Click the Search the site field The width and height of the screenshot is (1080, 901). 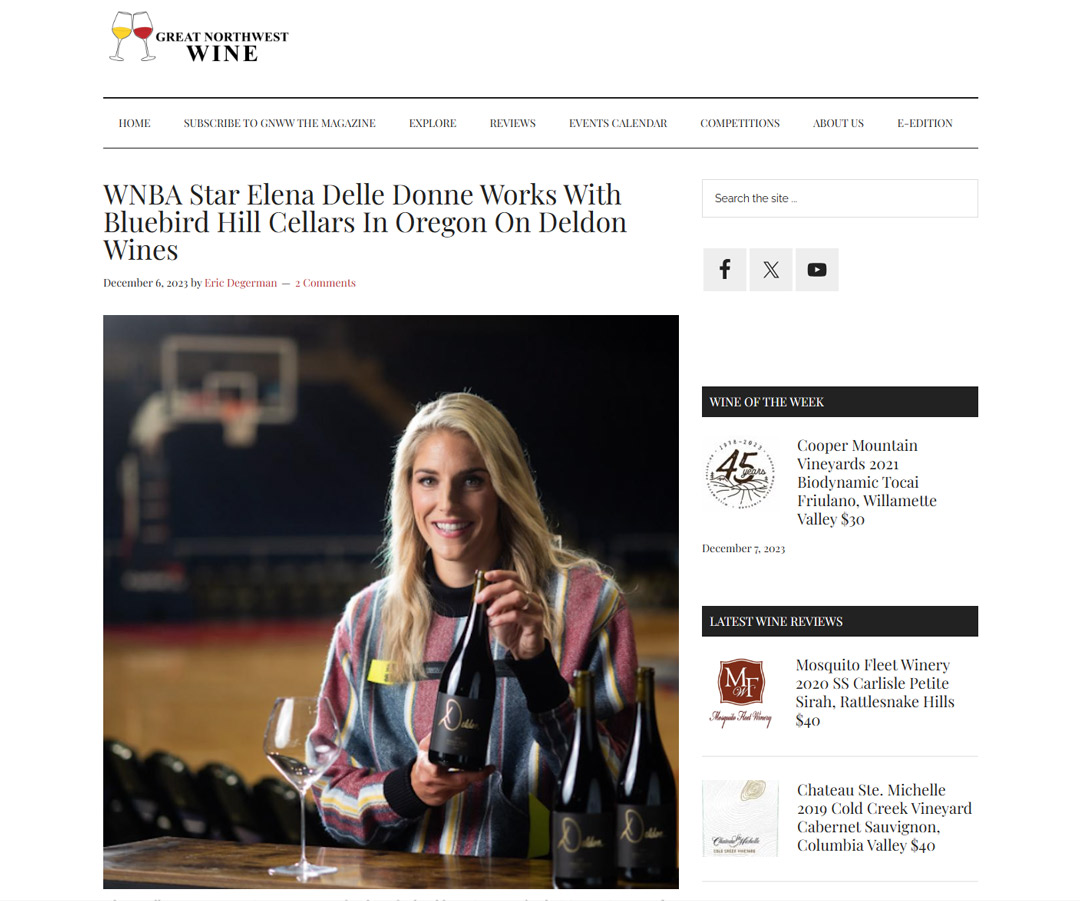pyautogui.click(x=840, y=198)
